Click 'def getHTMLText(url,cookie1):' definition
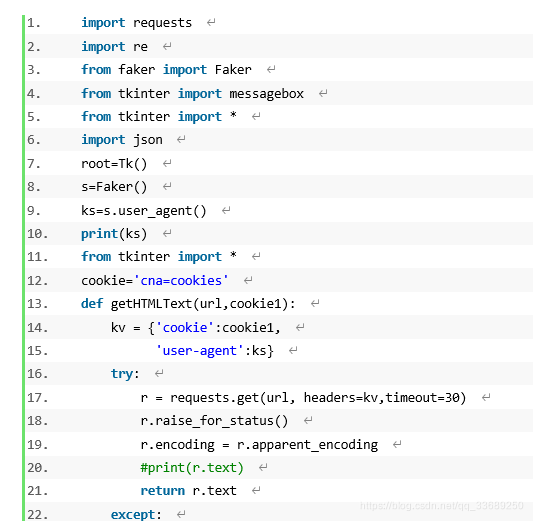The height and width of the screenshot is (521, 533). pyautogui.click(x=188, y=303)
